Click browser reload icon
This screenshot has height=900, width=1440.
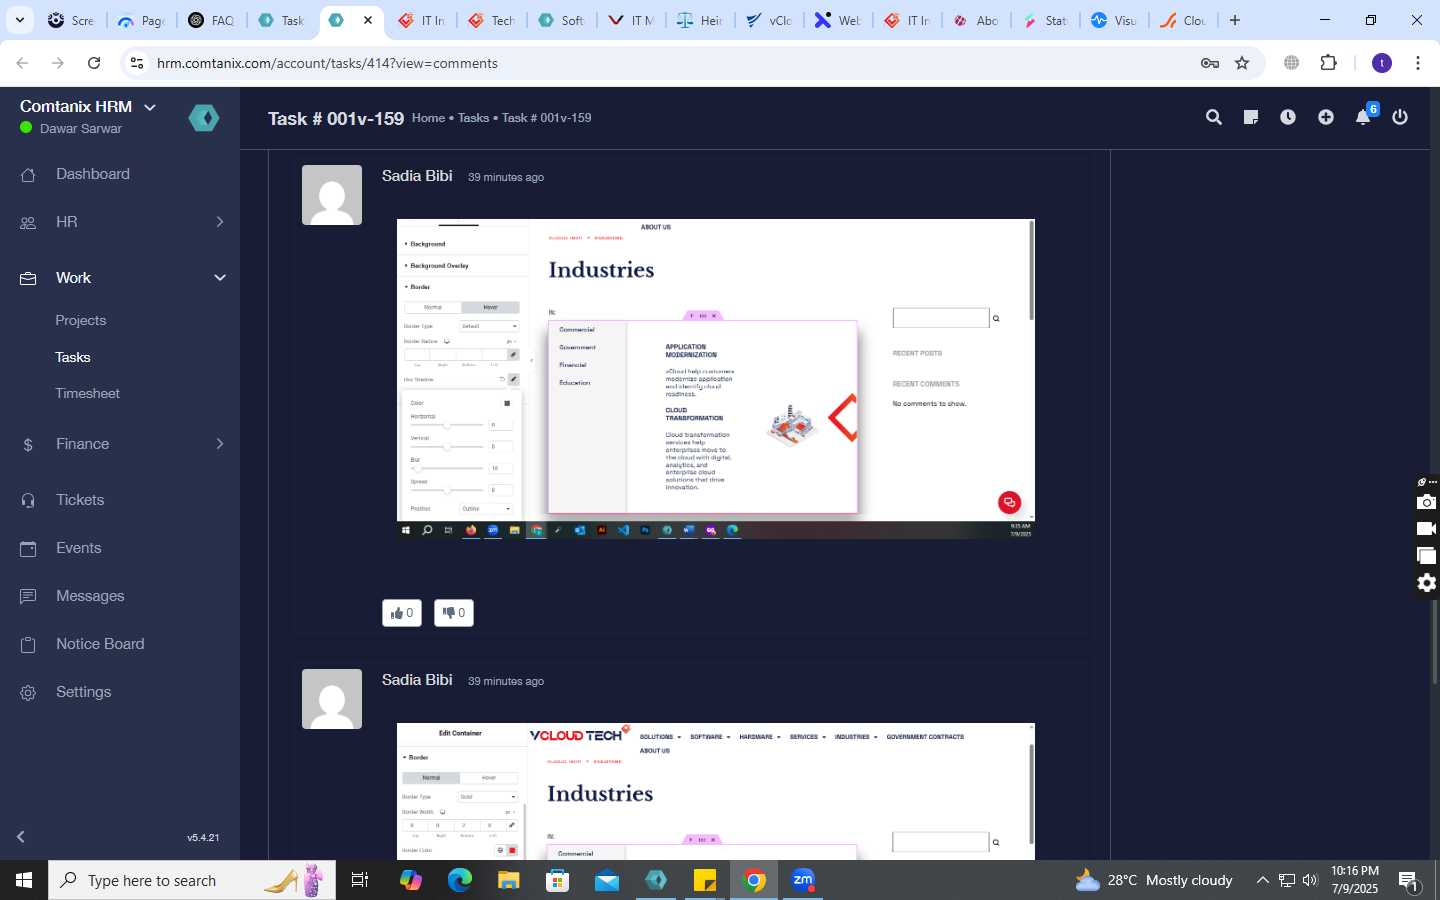(x=94, y=63)
